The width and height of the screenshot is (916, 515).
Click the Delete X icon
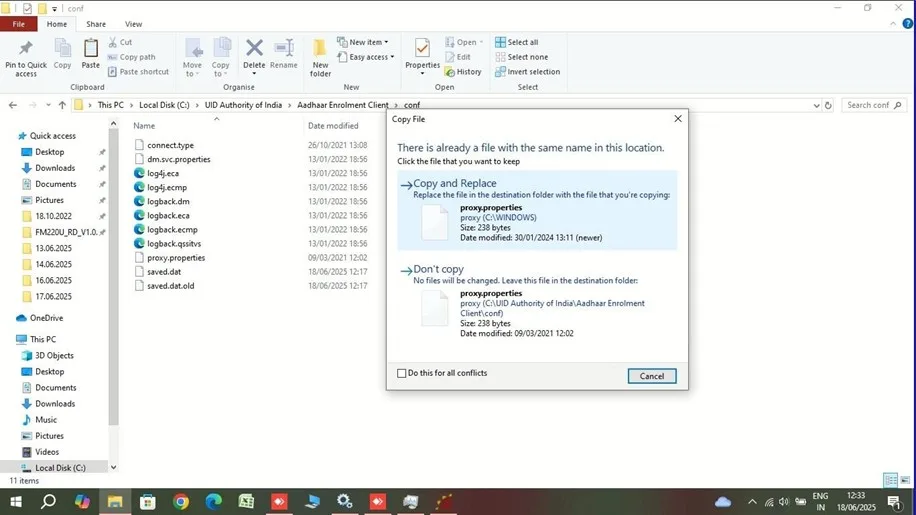point(254,47)
